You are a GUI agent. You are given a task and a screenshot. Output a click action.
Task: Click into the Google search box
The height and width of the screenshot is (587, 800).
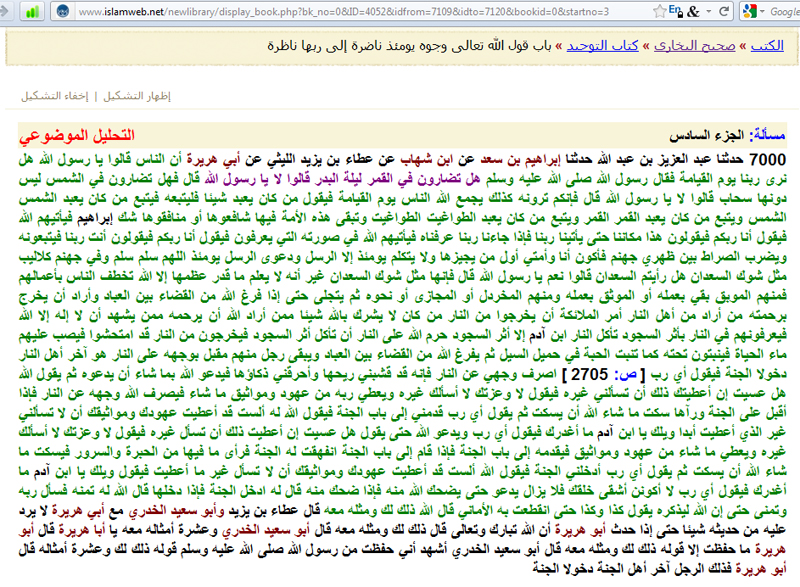tap(784, 11)
